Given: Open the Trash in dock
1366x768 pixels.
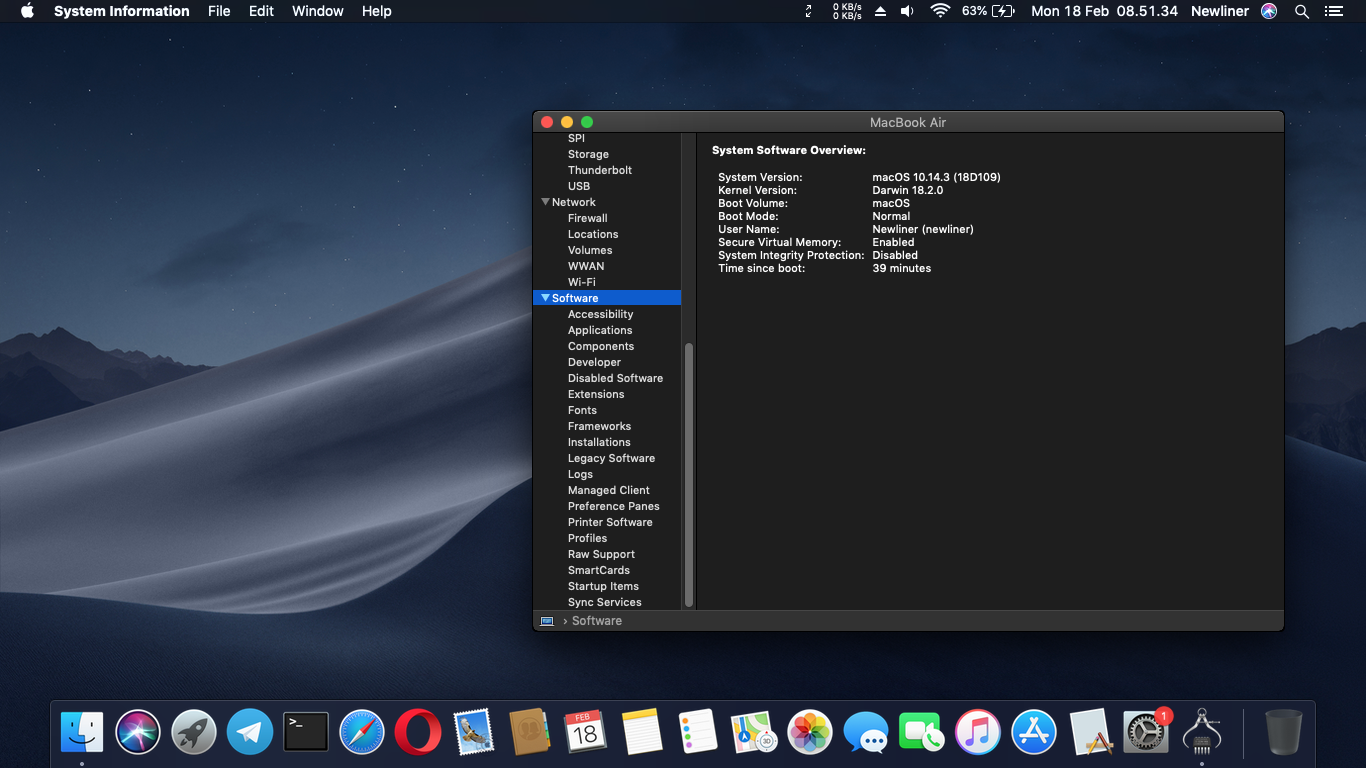Looking at the screenshot, I should (1284, 732).
